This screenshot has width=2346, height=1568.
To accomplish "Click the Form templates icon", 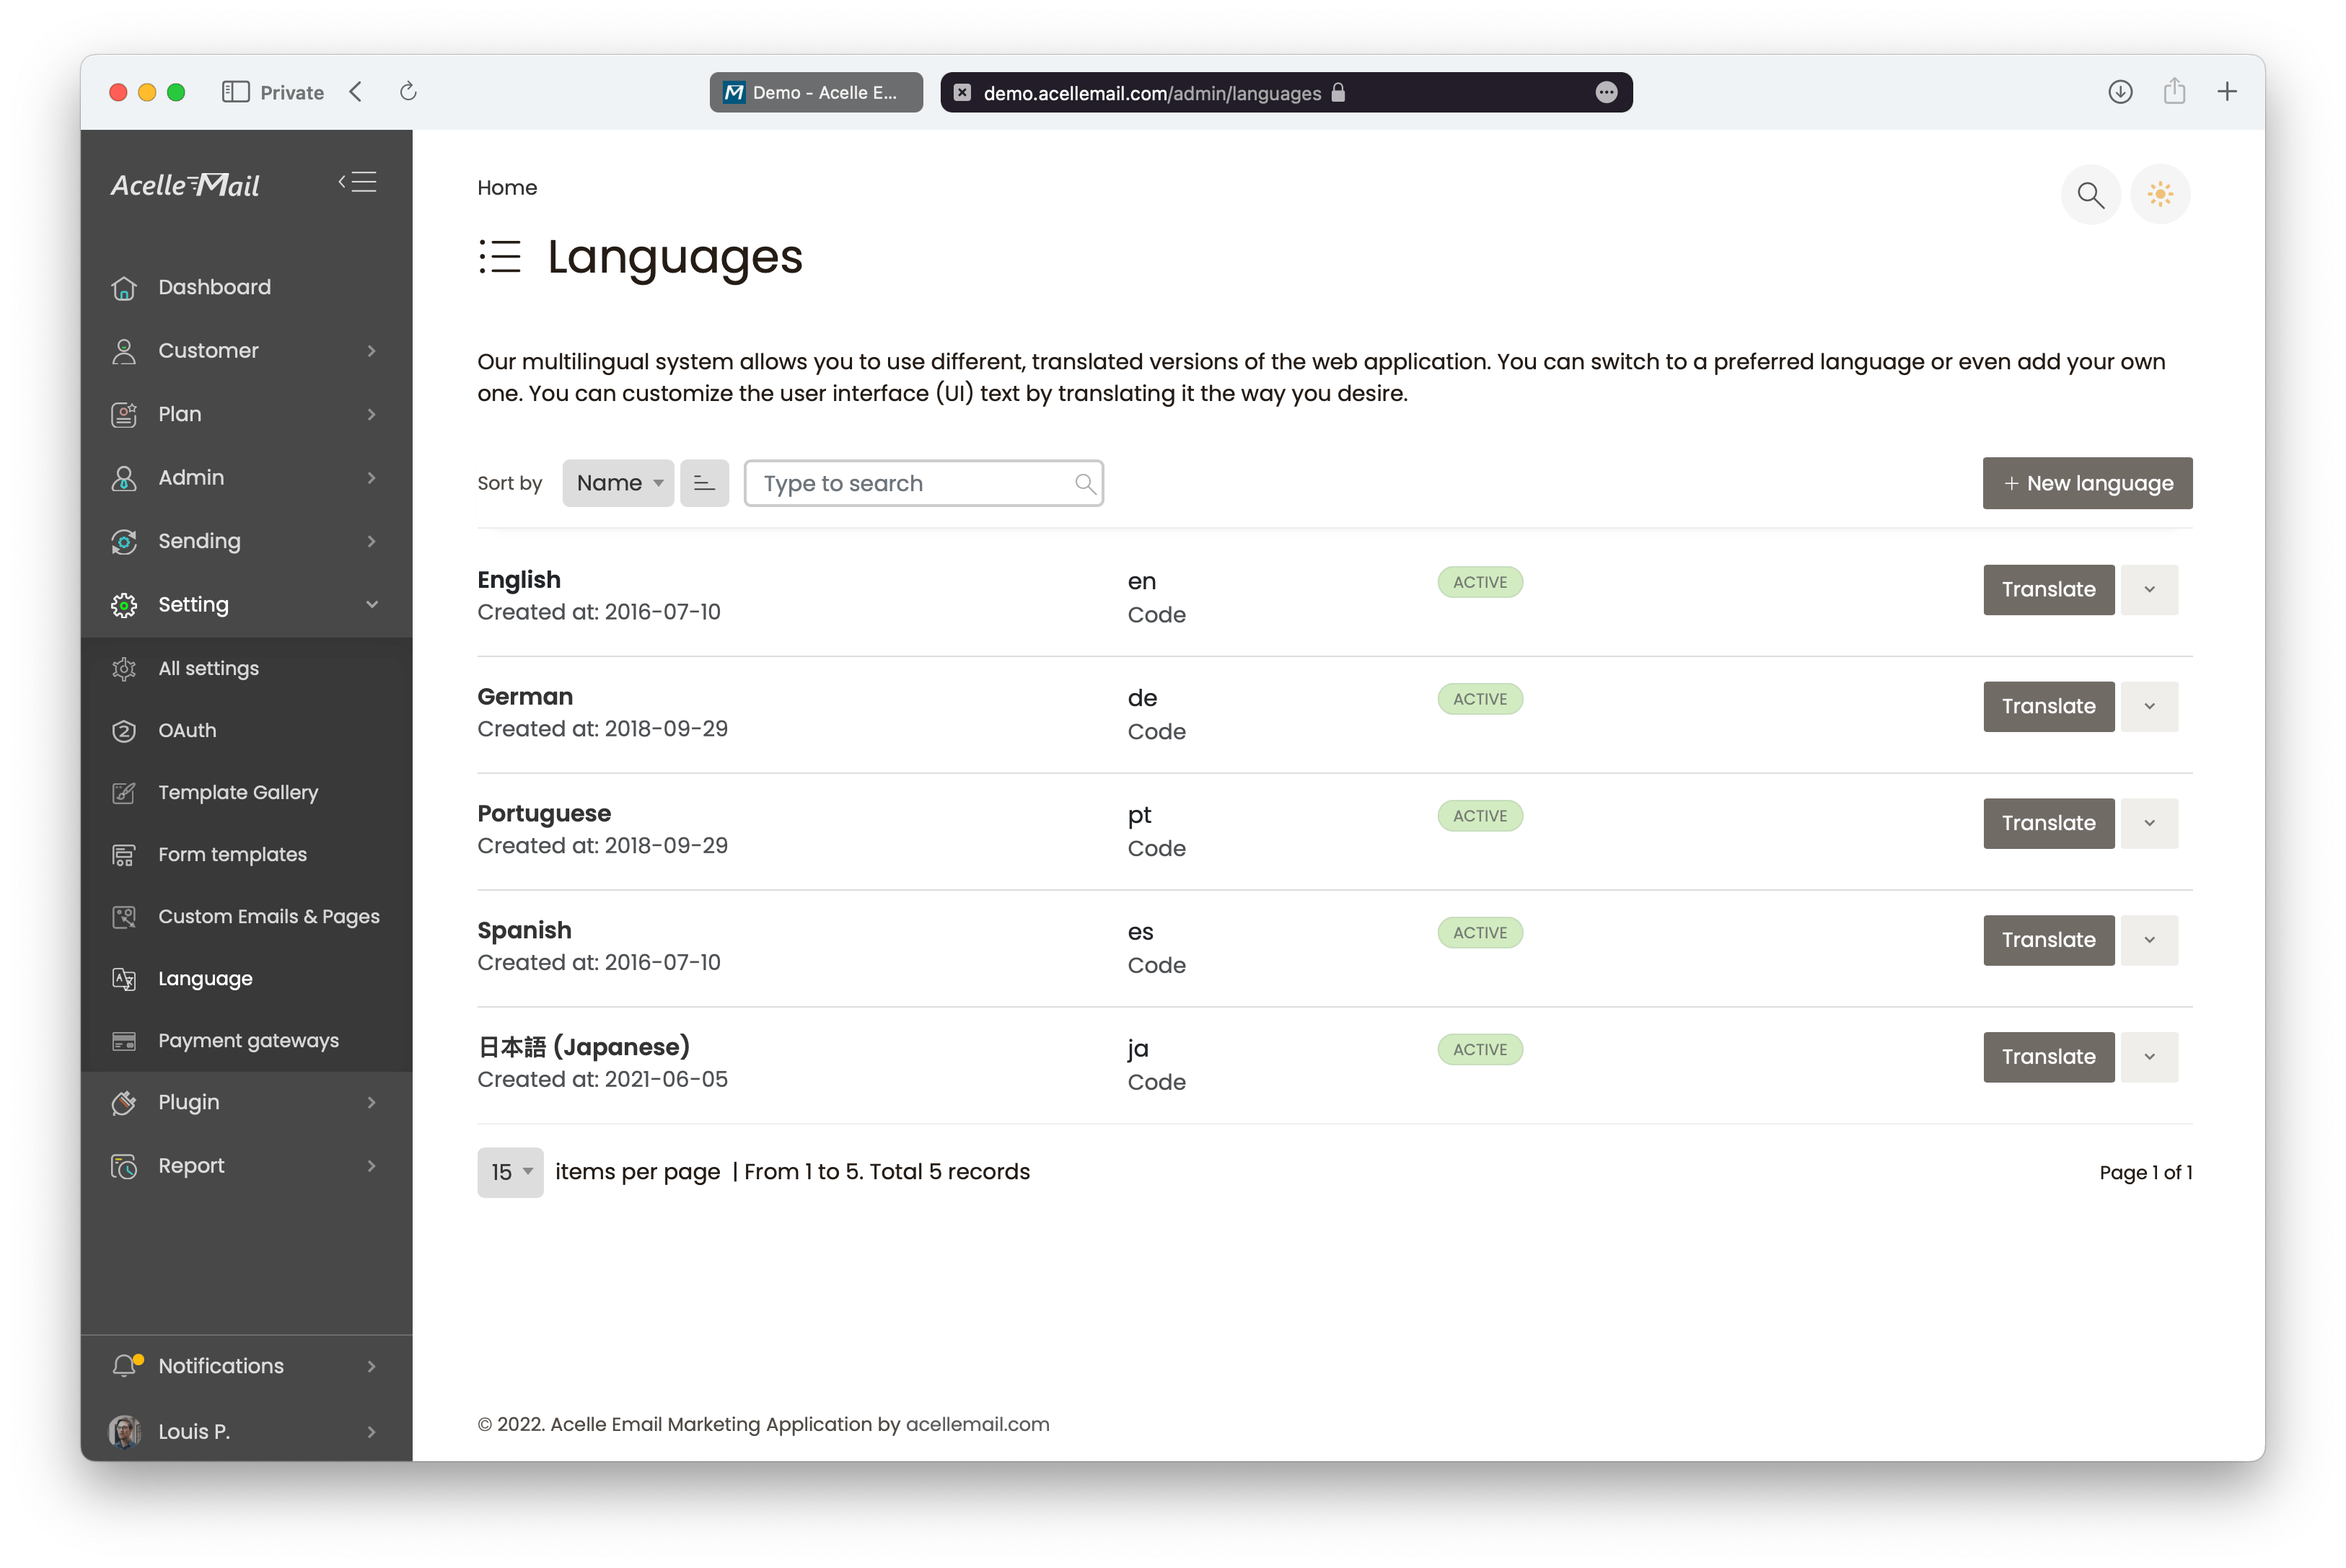I will coord(124,855).
